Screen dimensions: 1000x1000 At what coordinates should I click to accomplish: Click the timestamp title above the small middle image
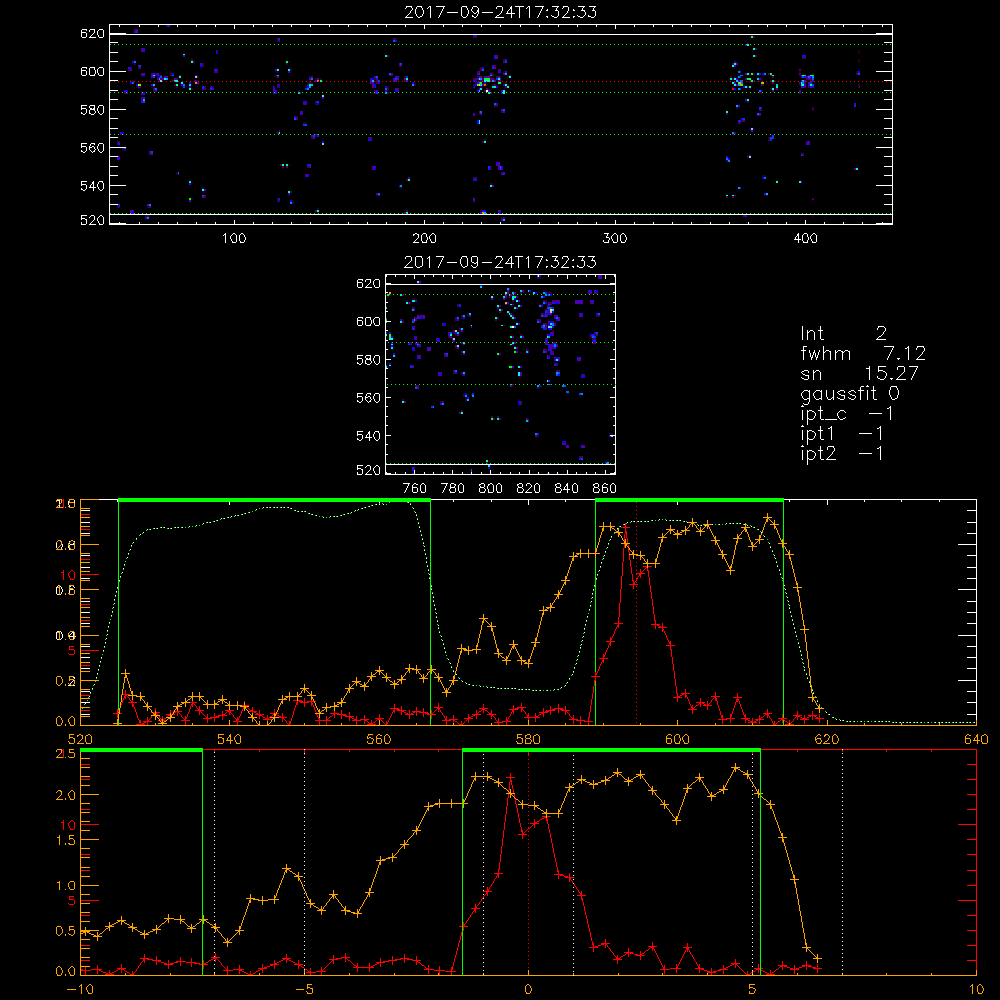500,262
